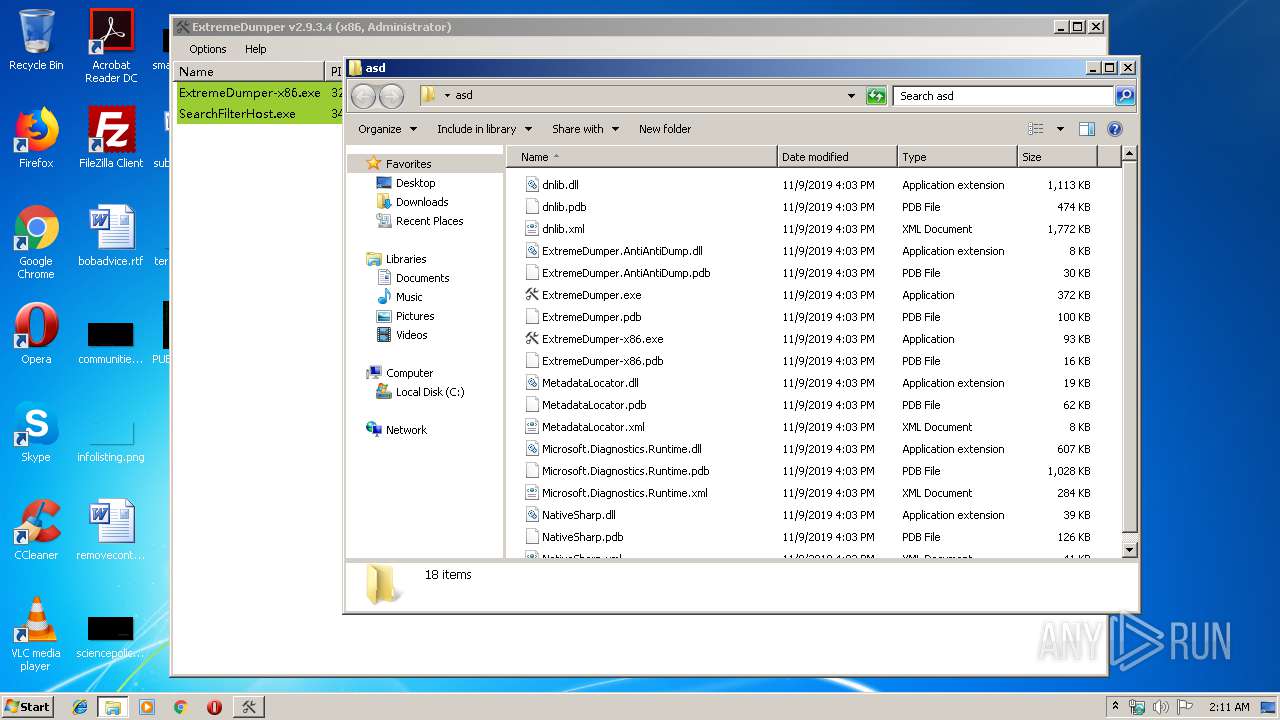Viewport: 1280px width, 720px height.
Task: Open VLC media player shortcut
Action: pyautogui.click(x=36, y=634)
